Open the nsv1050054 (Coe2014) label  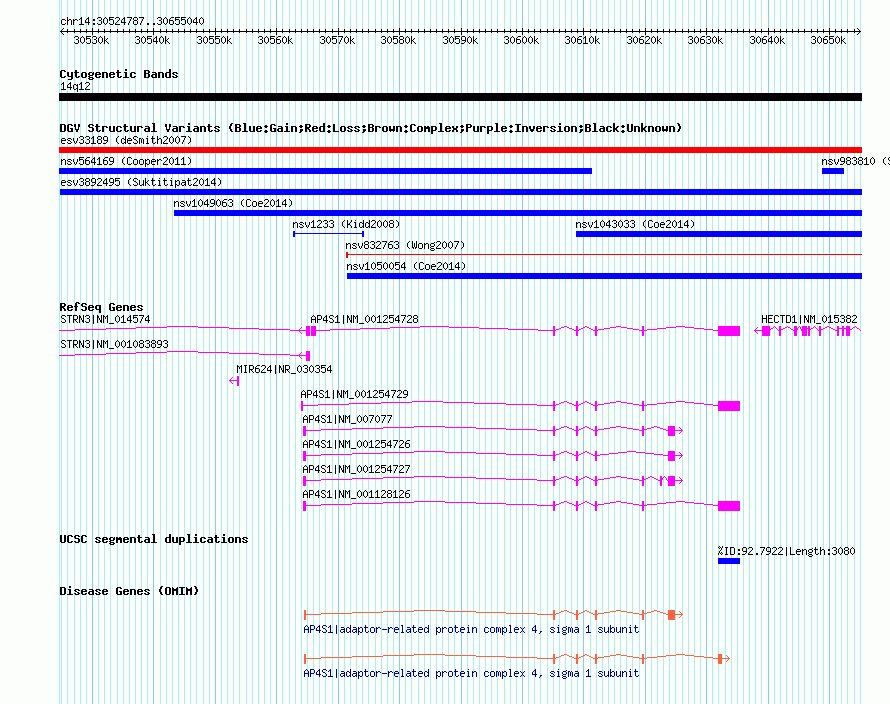click(x=406, y=266)
